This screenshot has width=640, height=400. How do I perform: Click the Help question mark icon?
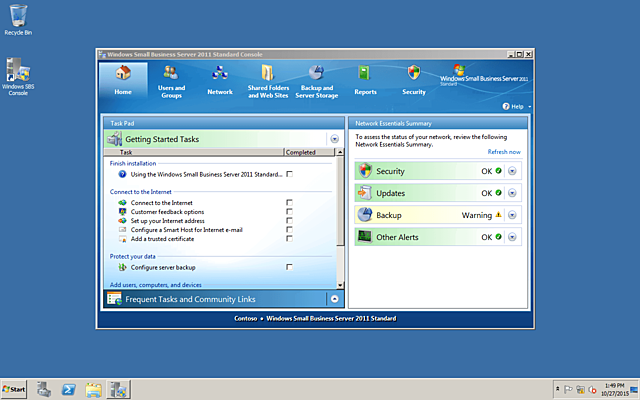pos(506,106)
